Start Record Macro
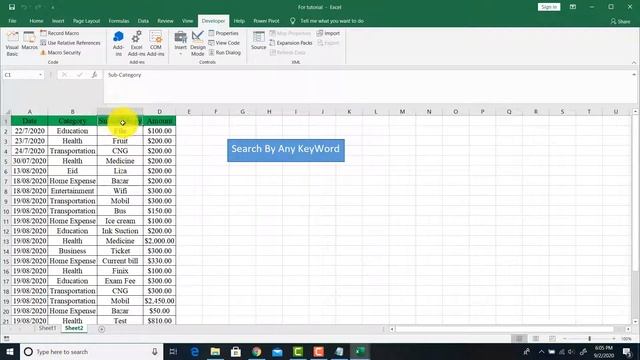The width and height of the screenshot is (640, 360). click(x=60, y=33)
